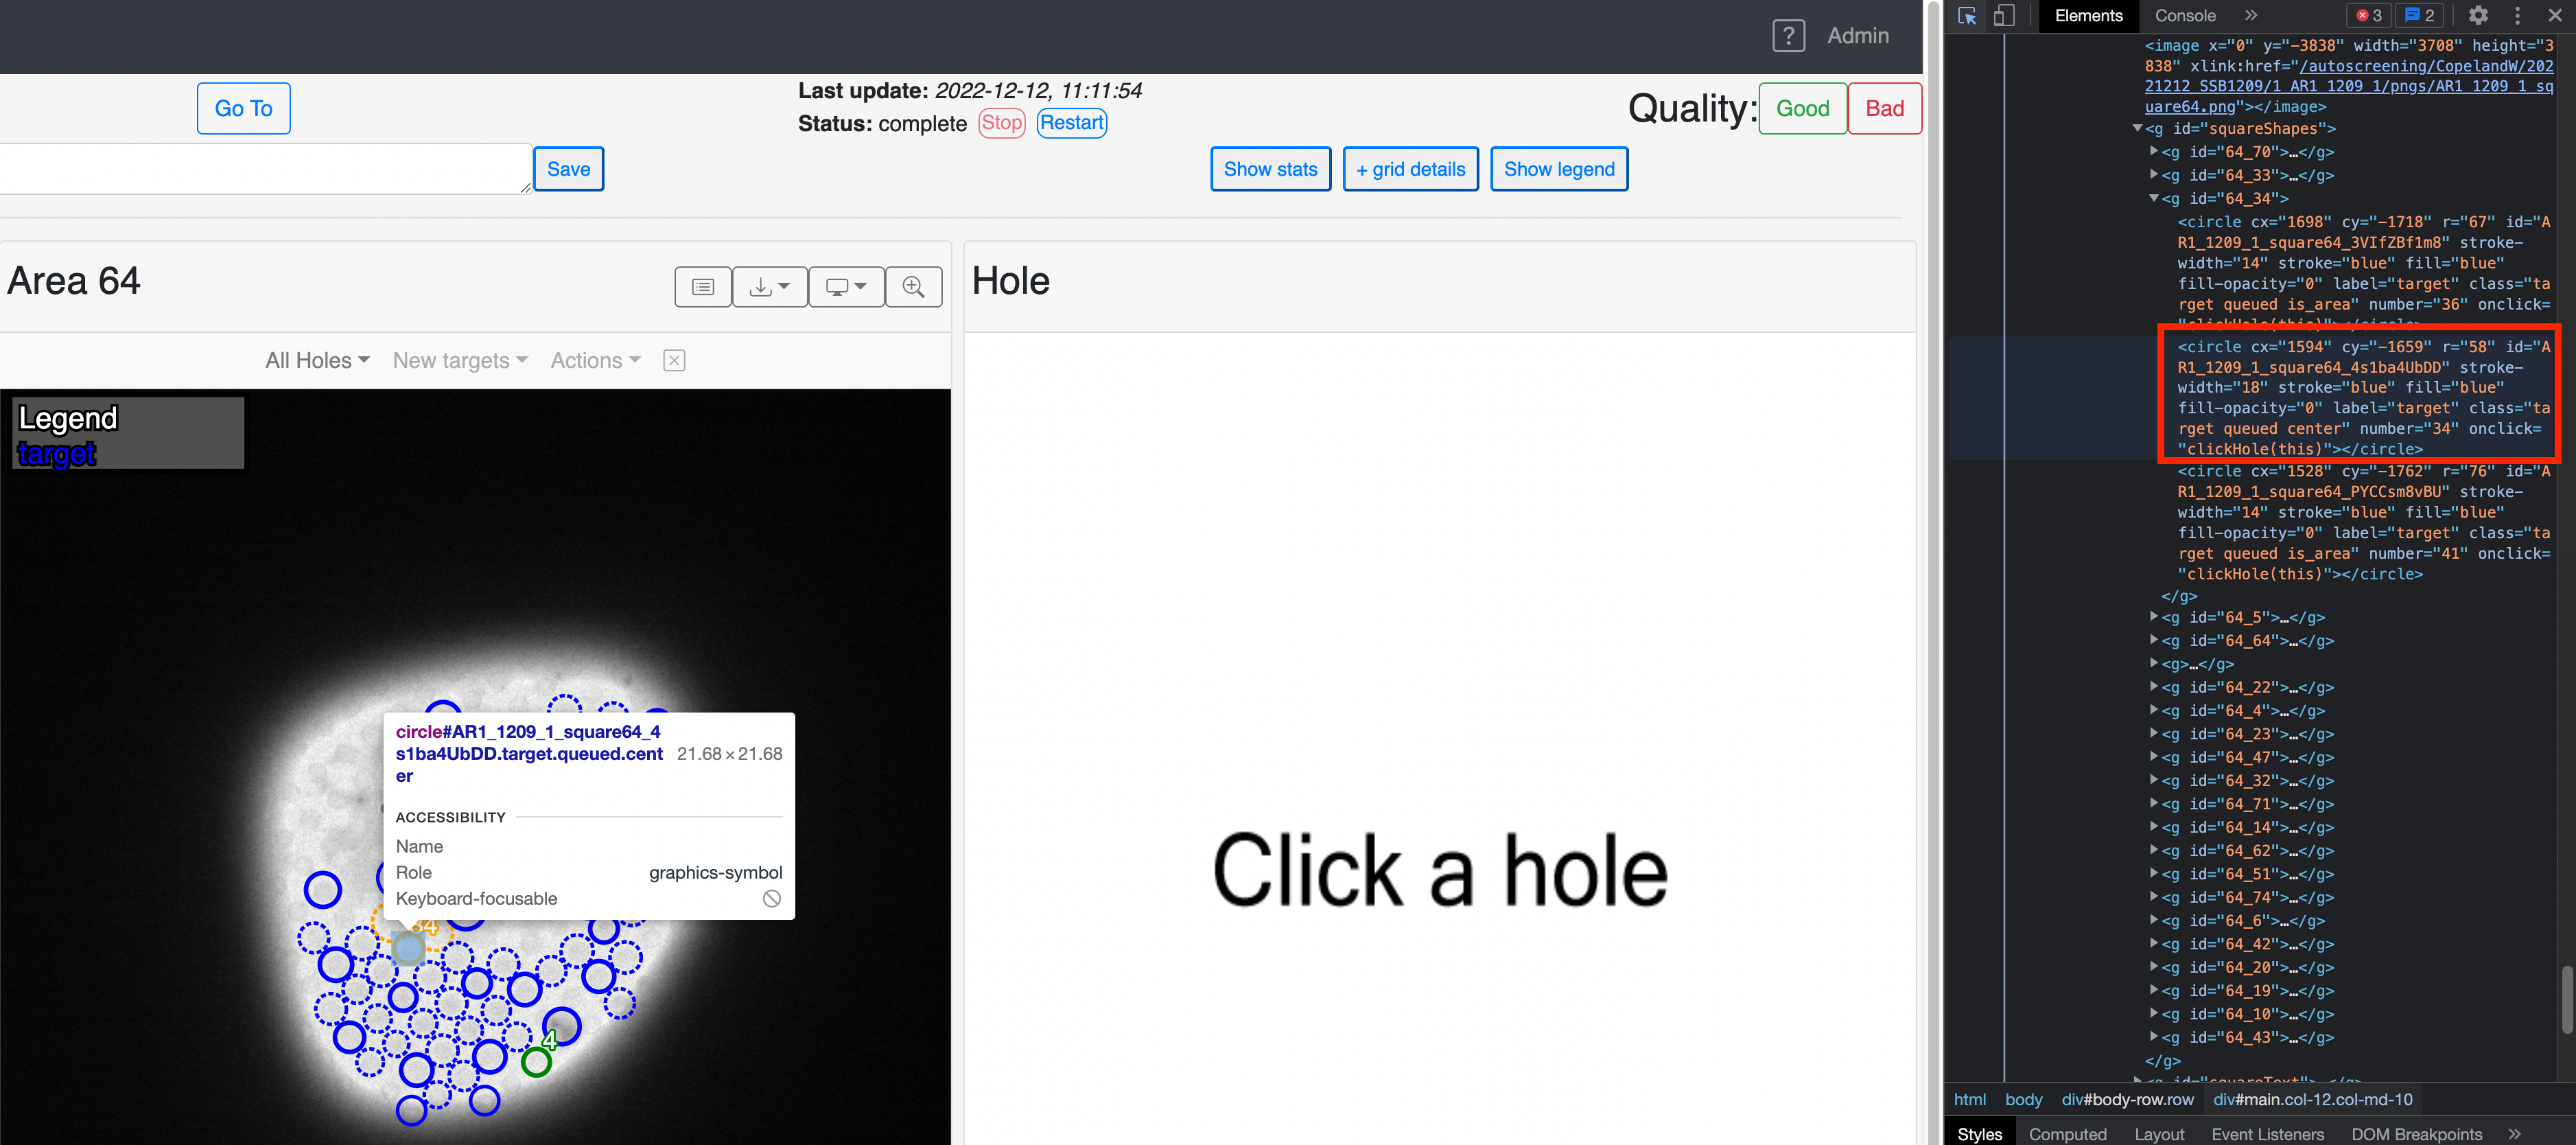Open the Actions dropdown
The width and height of the screenshot is (2576, 1145).
(595, 360)
